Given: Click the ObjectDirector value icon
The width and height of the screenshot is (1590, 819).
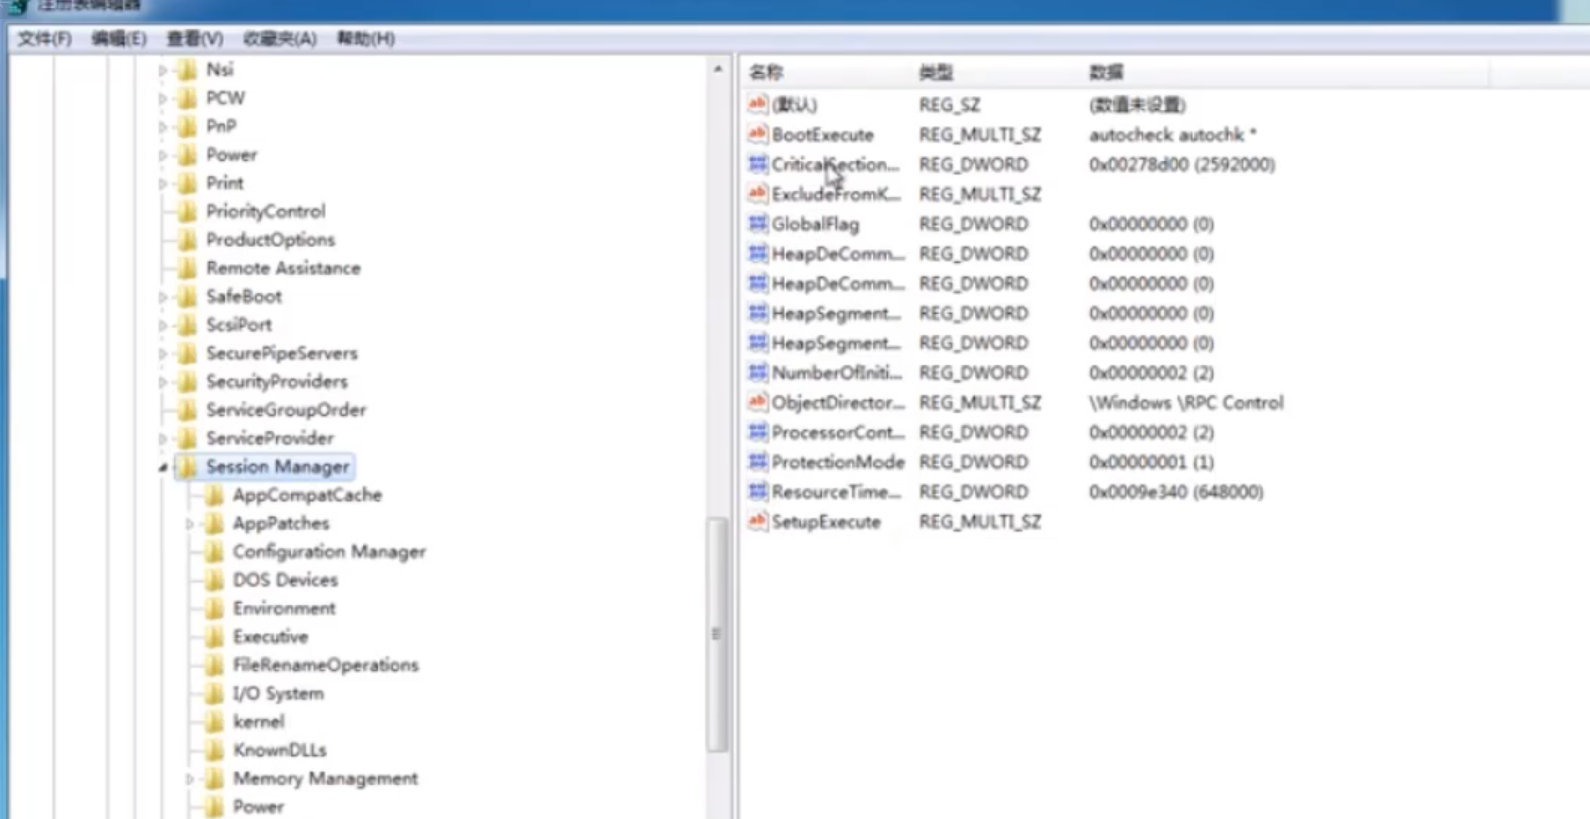Looking at the screenshot, I should tap(757, 402).
